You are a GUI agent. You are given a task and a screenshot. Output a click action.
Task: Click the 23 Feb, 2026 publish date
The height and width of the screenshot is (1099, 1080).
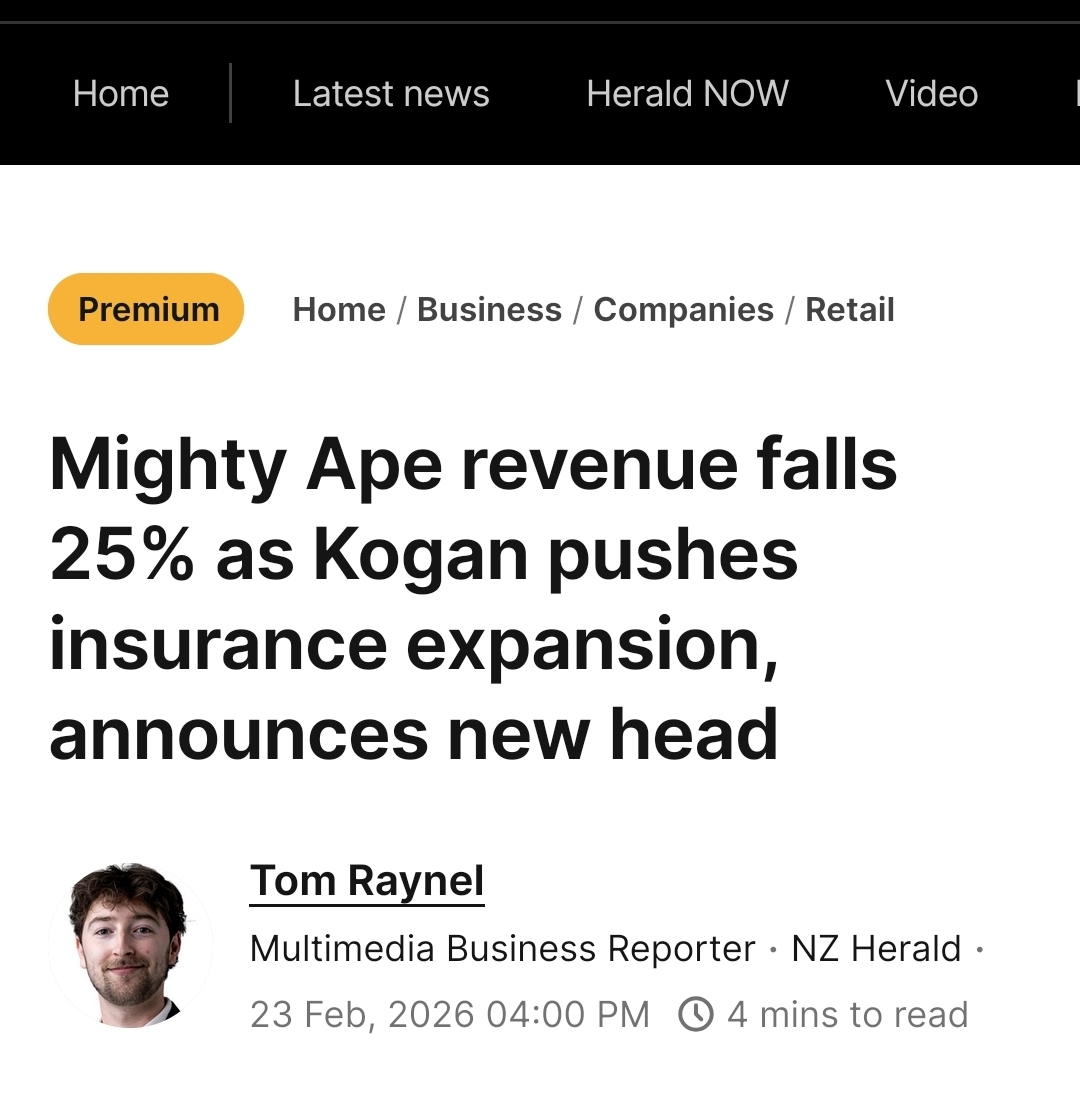click(449, 1014)
